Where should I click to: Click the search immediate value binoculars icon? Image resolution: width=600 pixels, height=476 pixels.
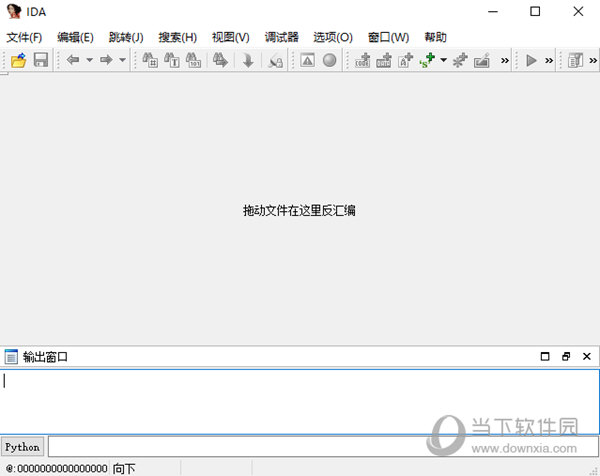(x=150, y=60)
